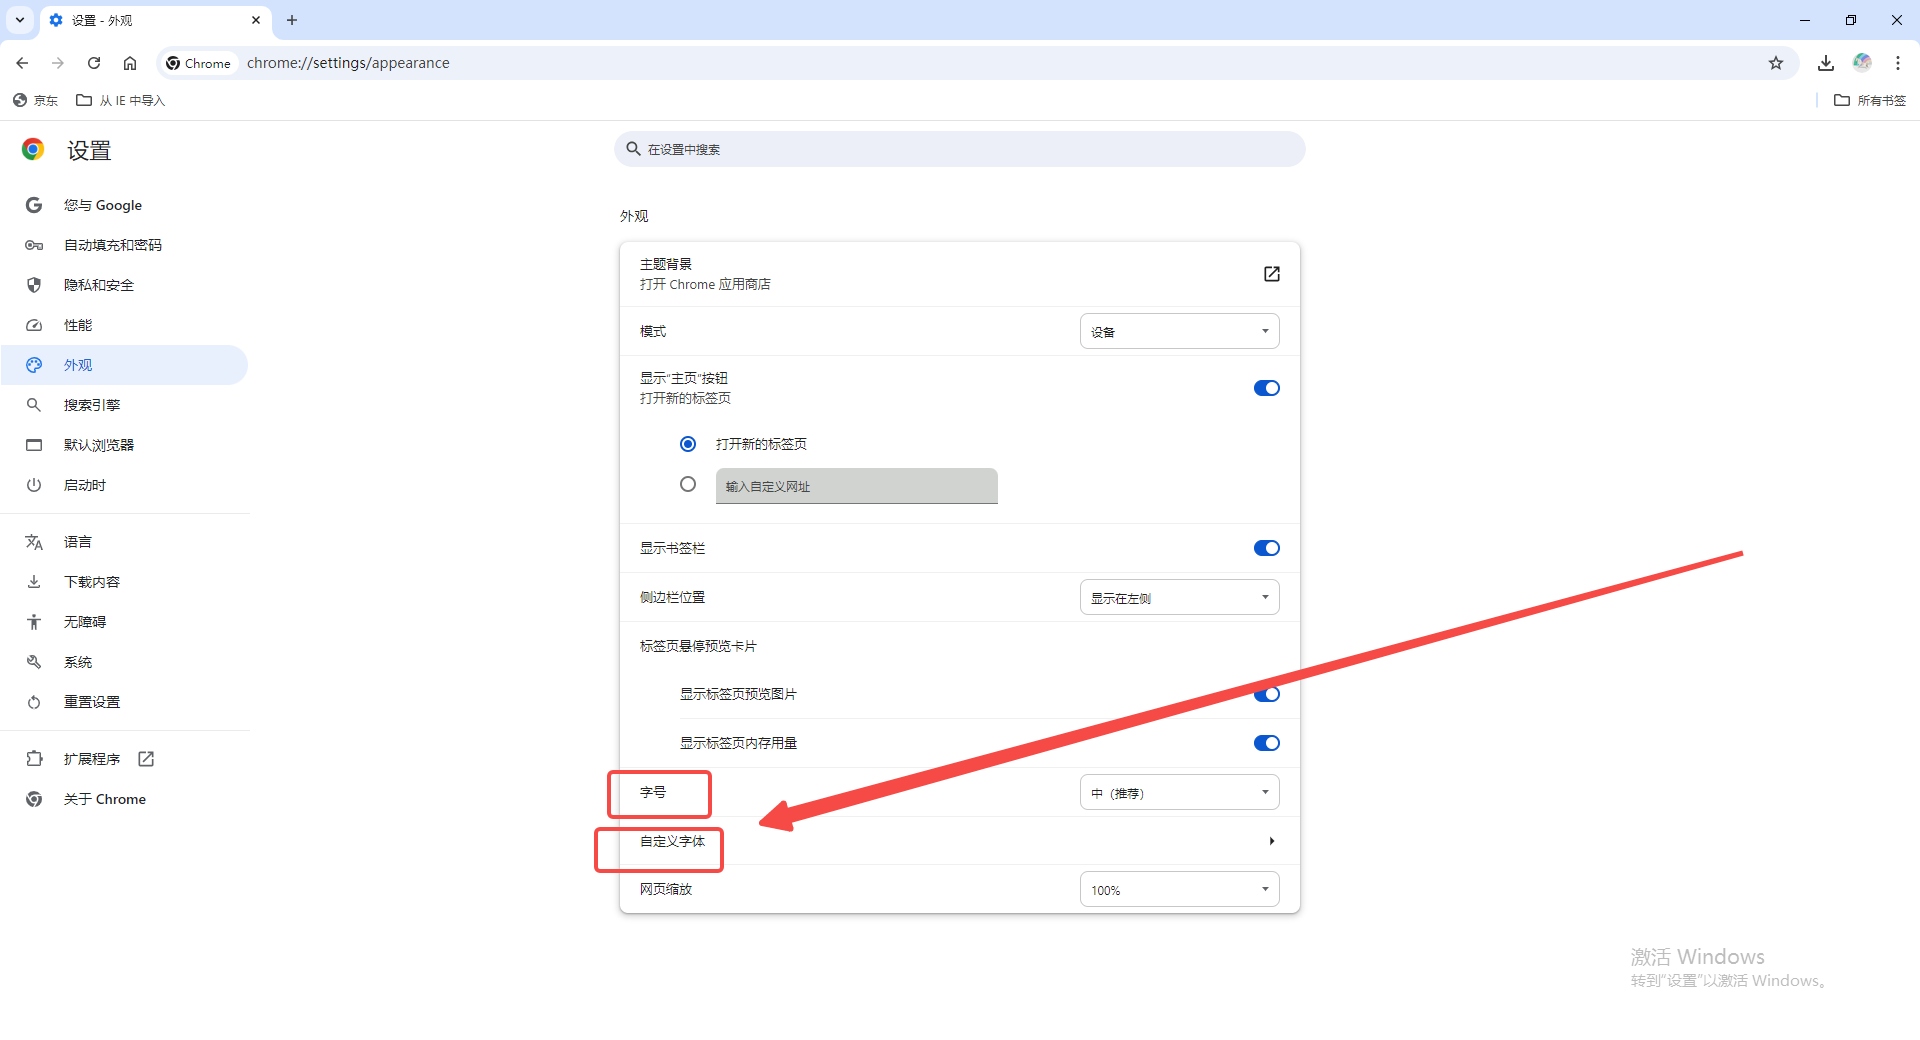Toggle 显示标签页内存用量 switch
1920x1040 pixels.
click(1267, 743)
